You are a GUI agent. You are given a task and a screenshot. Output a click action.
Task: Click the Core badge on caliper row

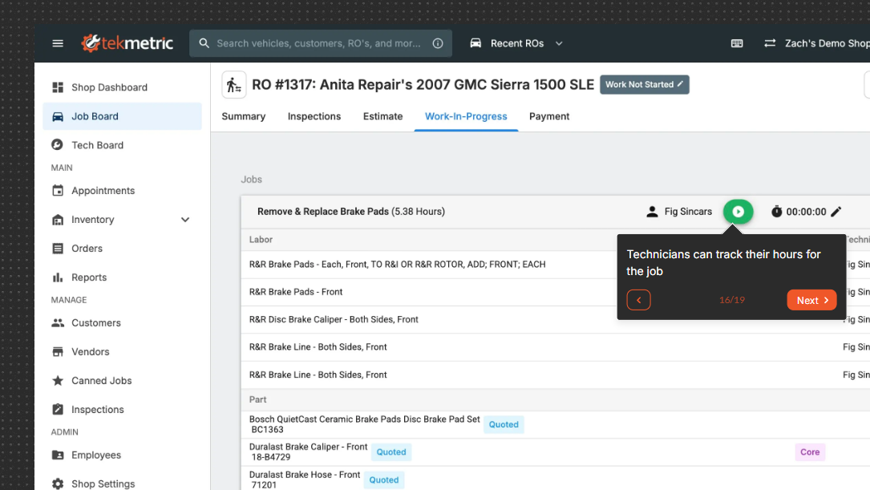click(810, 452)
